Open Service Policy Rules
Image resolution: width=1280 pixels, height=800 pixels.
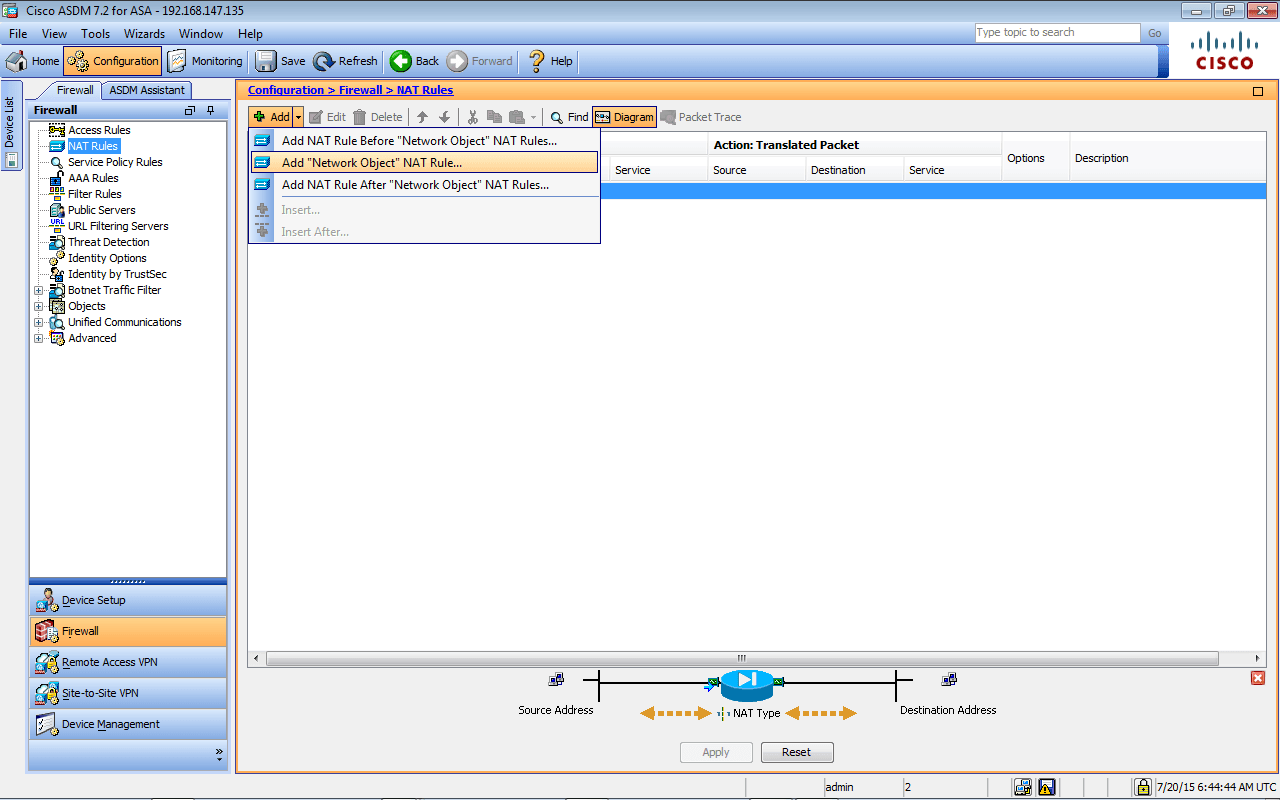(x=115, y=162)
